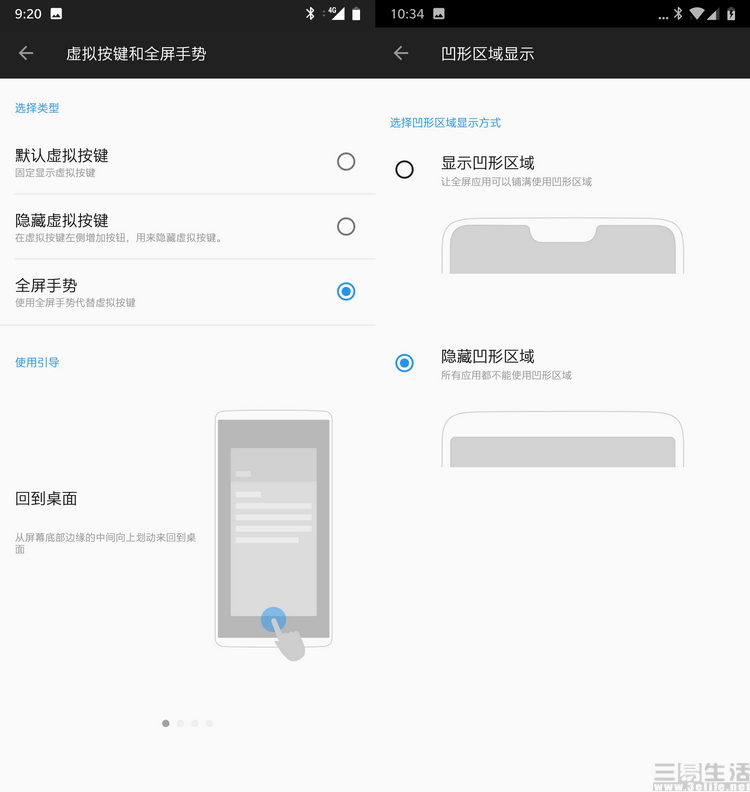The image size is (750, 792).
Task: Tap the last page indicator dot
Action: point(209,723)
